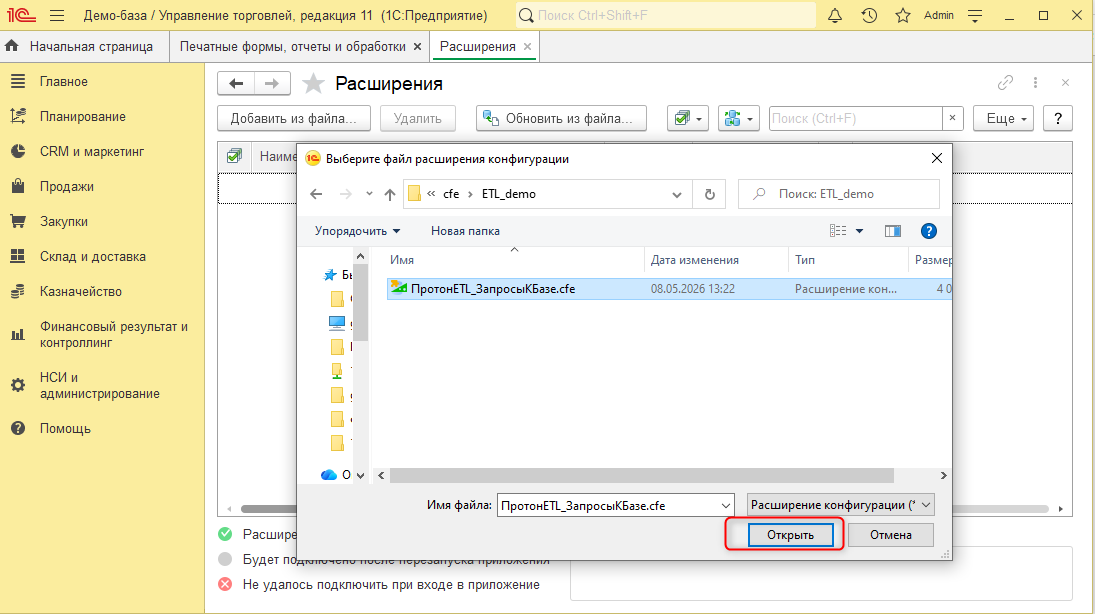Click the blue help icon in file dialog

(928, 231)
